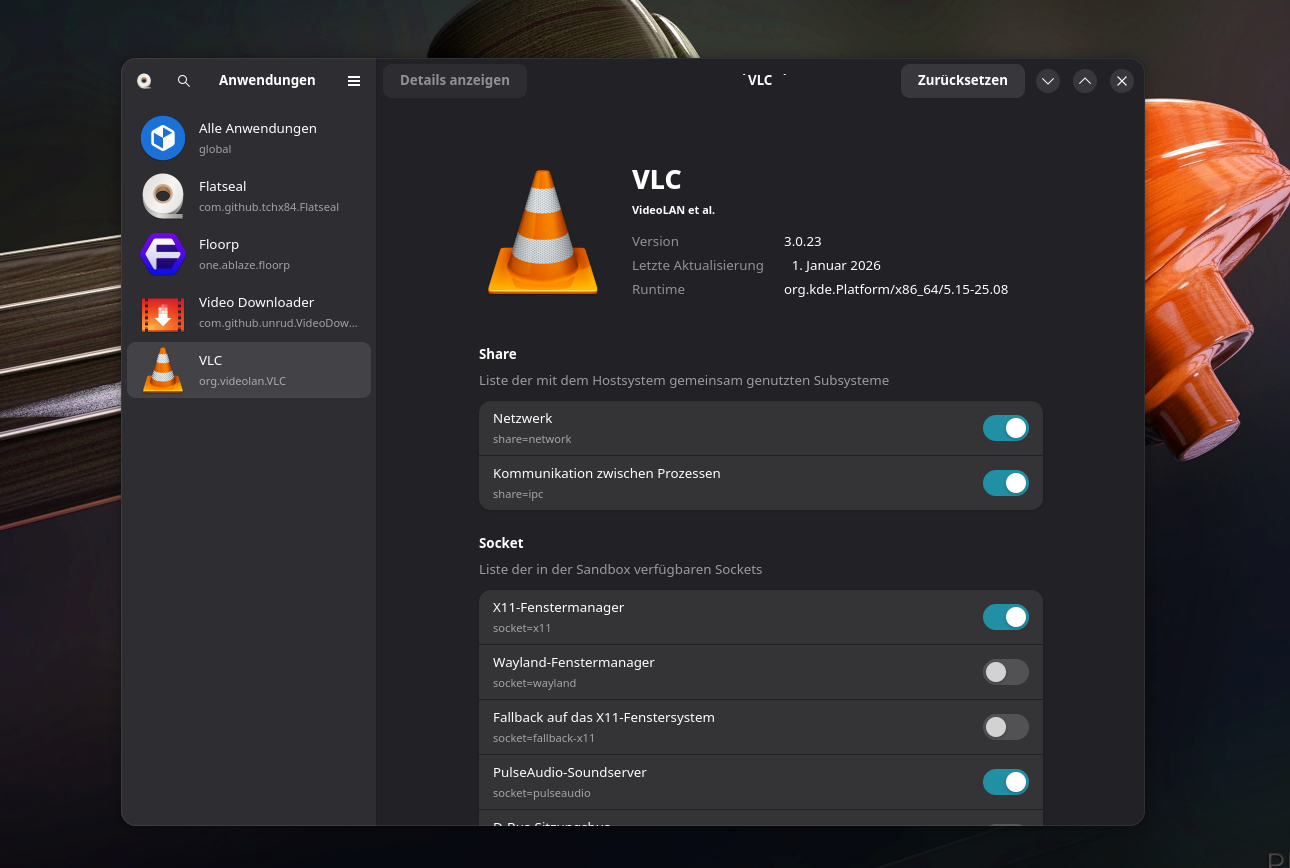
Task: Click the VLC title in the header bar
Action: pyautogui.click(x=761, y=81)
